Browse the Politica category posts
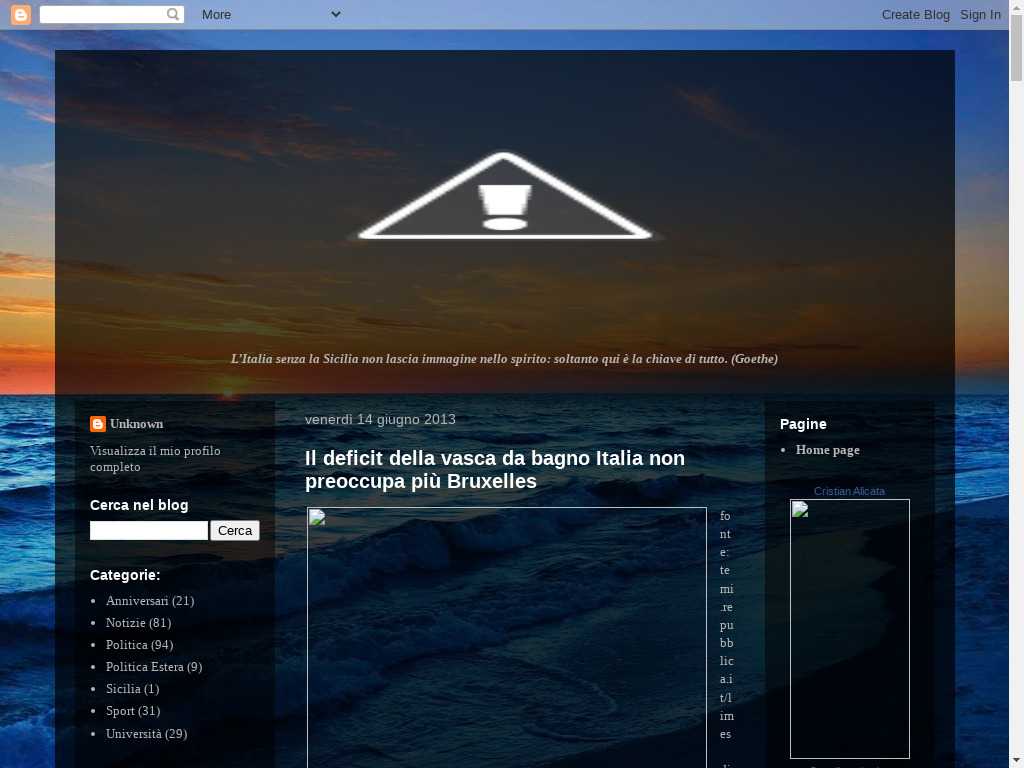The image size is (1024, 768). [126, 645]
